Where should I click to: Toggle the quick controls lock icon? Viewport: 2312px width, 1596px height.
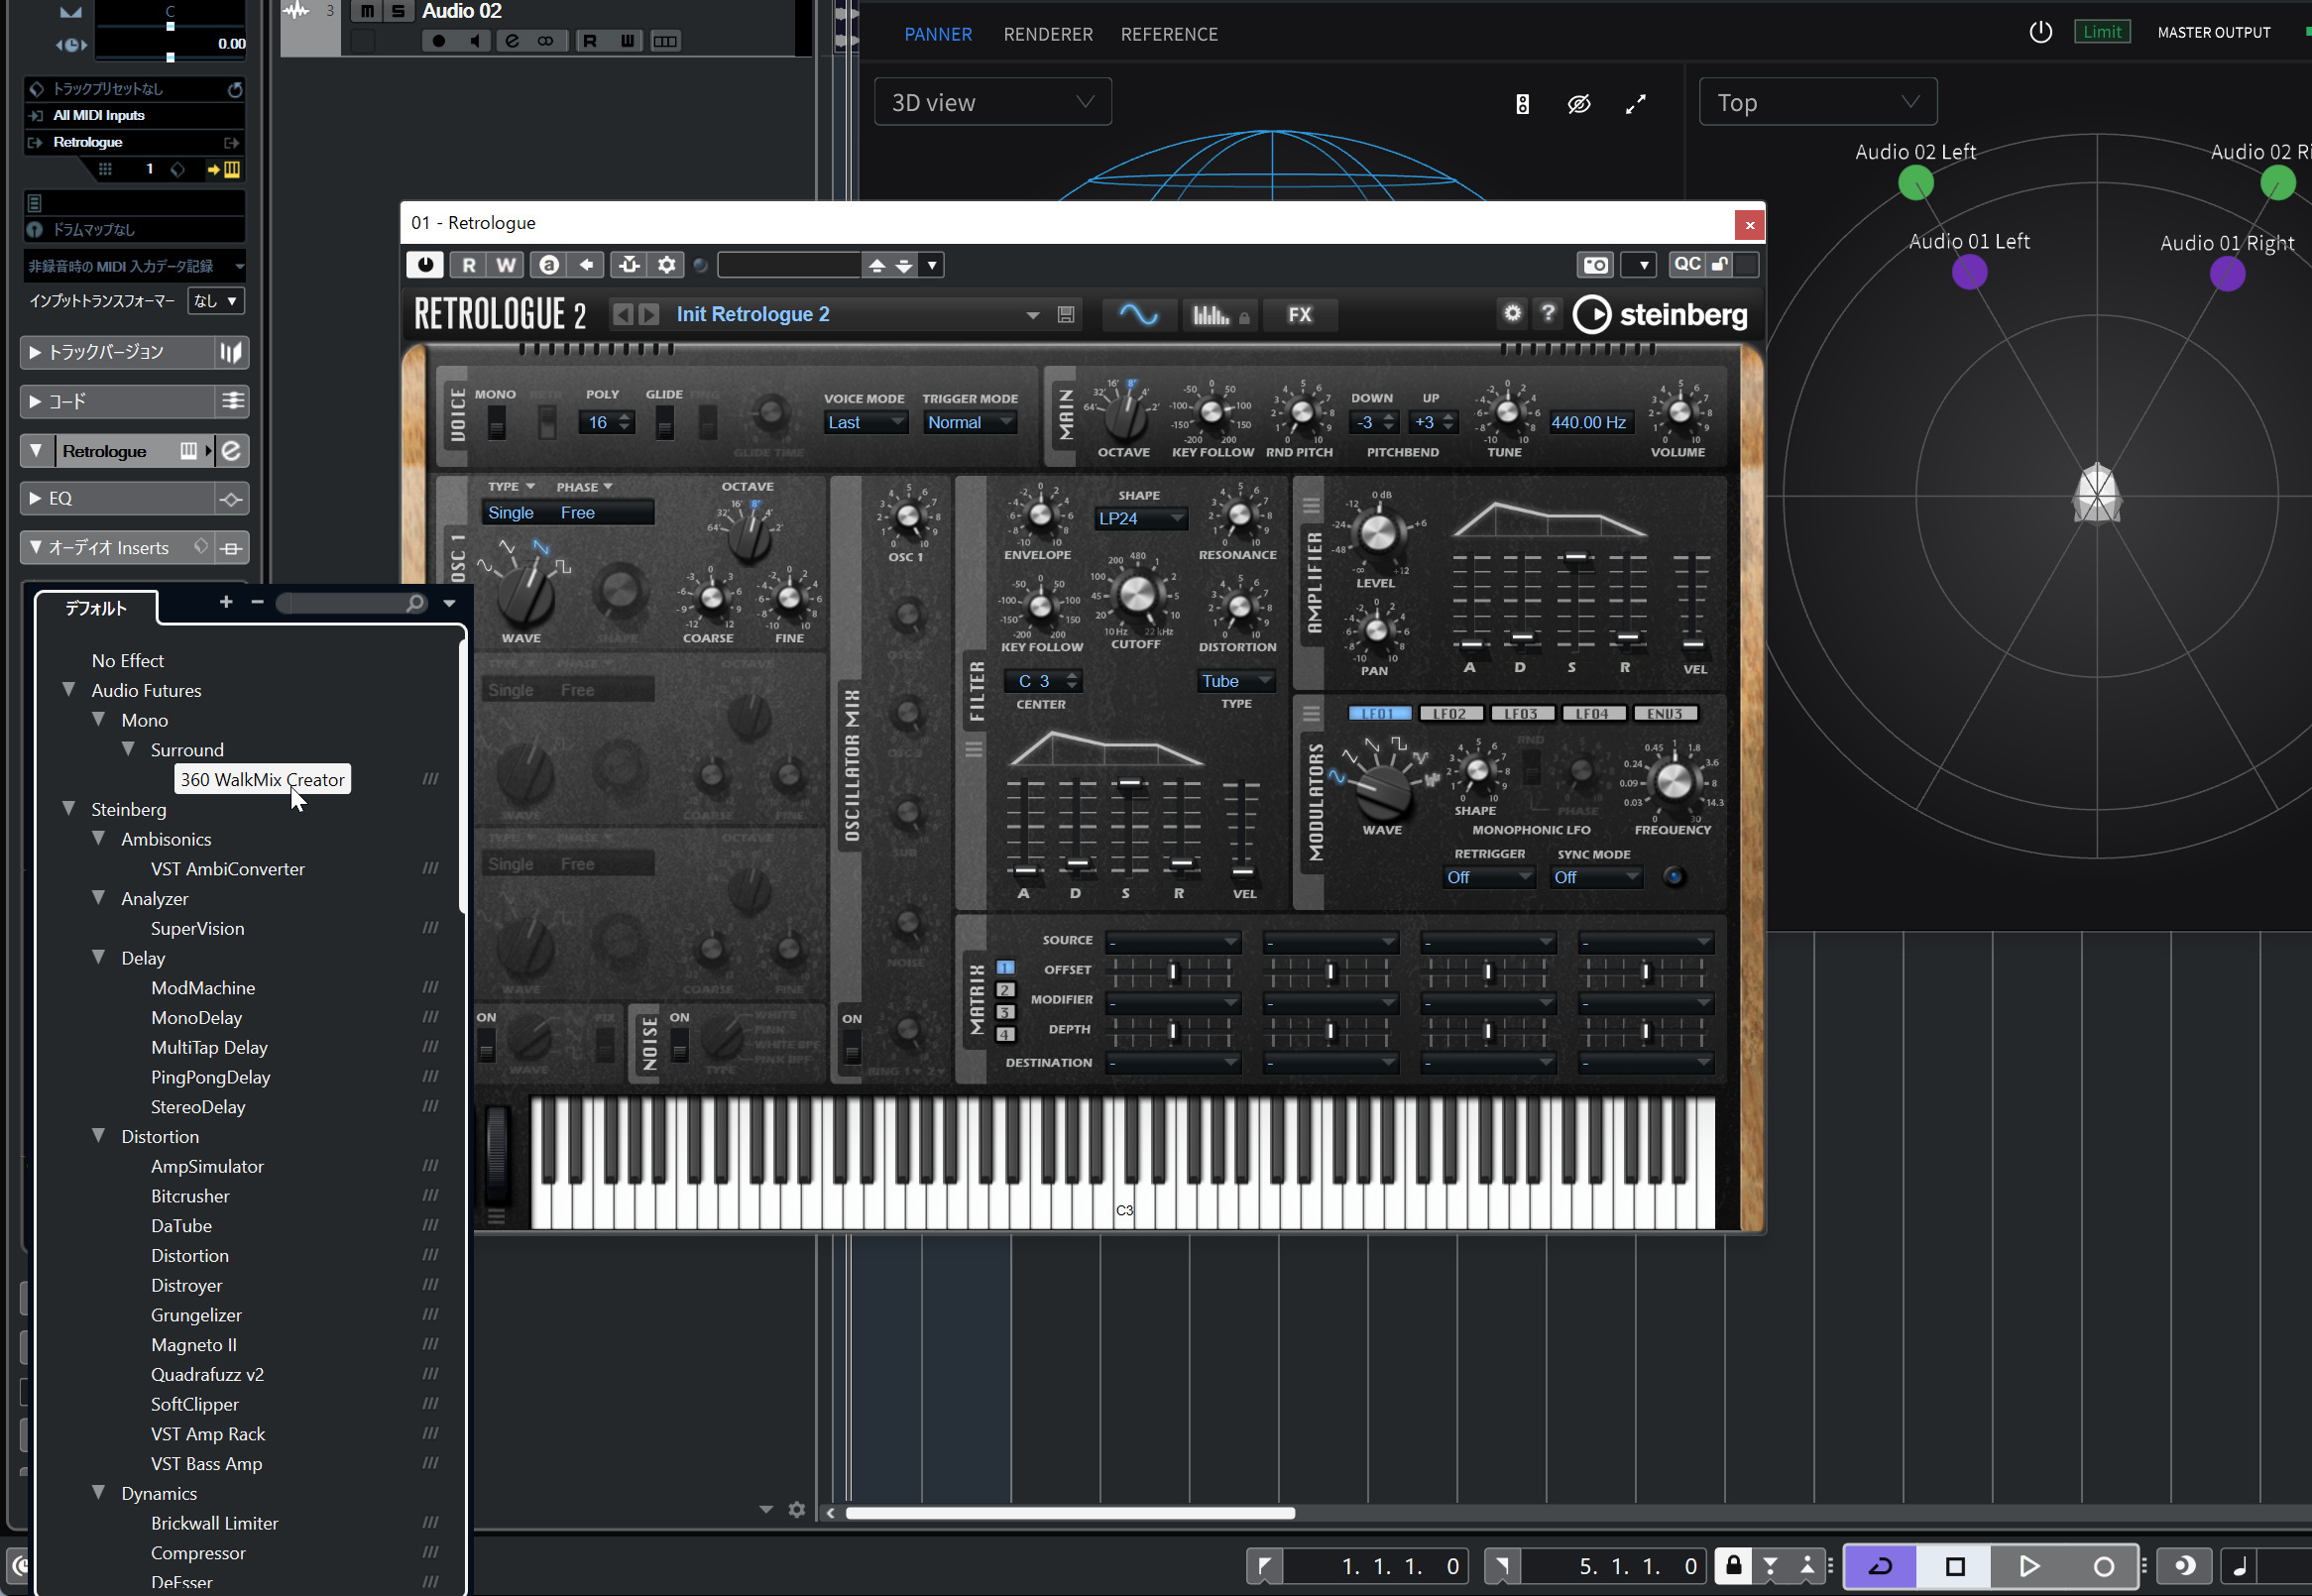(1719, 263)
